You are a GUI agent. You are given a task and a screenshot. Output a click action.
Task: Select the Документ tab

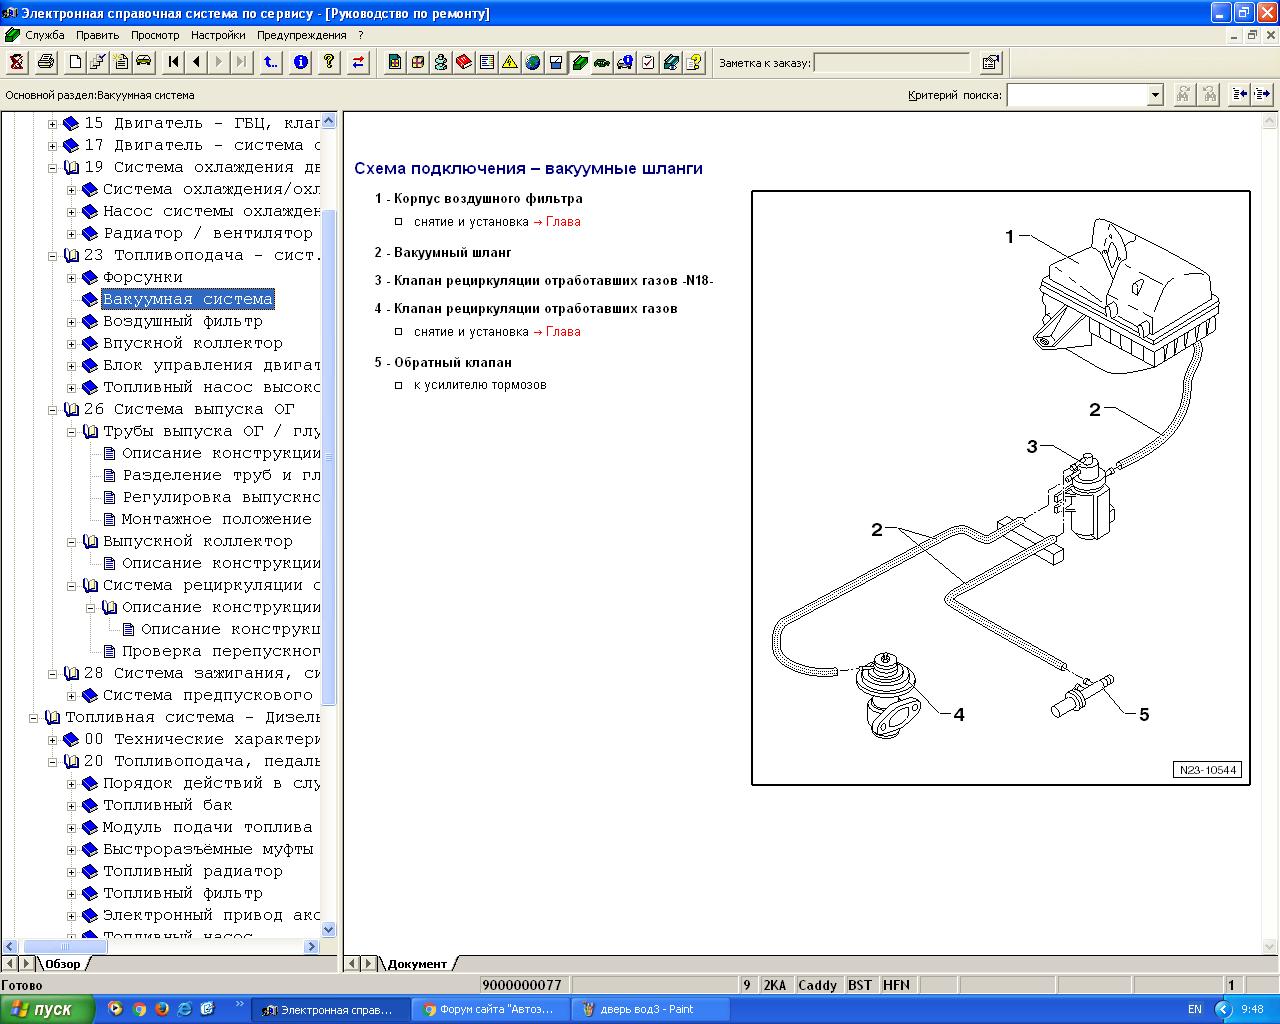(417, 964)
